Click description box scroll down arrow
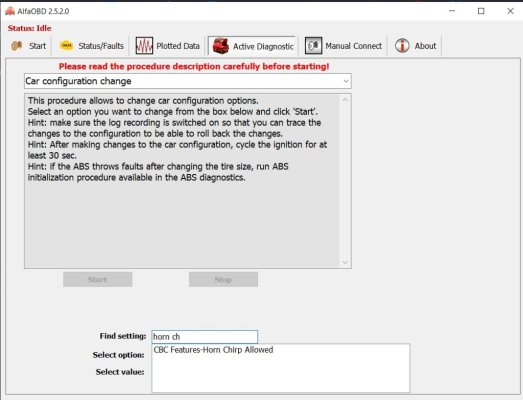 point(345,263)
